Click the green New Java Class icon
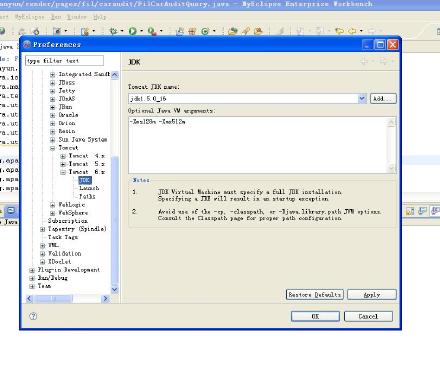 pos(205,31)
